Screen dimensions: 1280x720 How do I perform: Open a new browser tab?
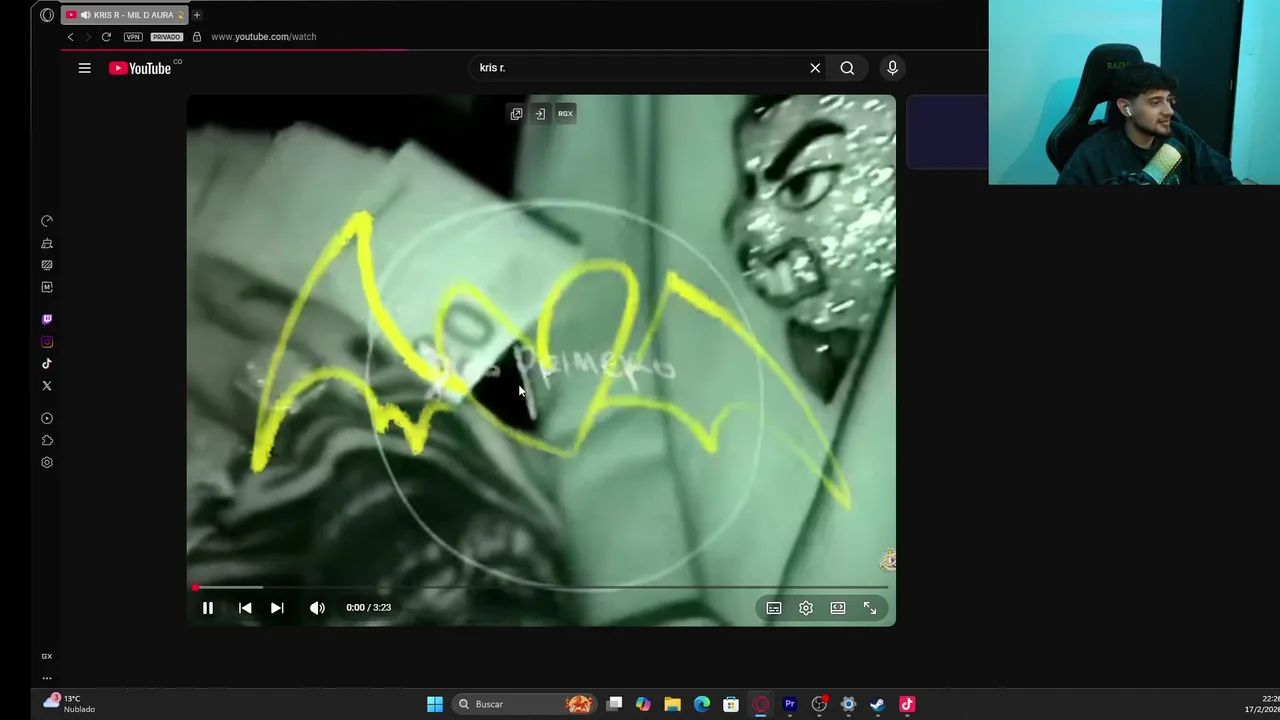(x=197, y=15)
